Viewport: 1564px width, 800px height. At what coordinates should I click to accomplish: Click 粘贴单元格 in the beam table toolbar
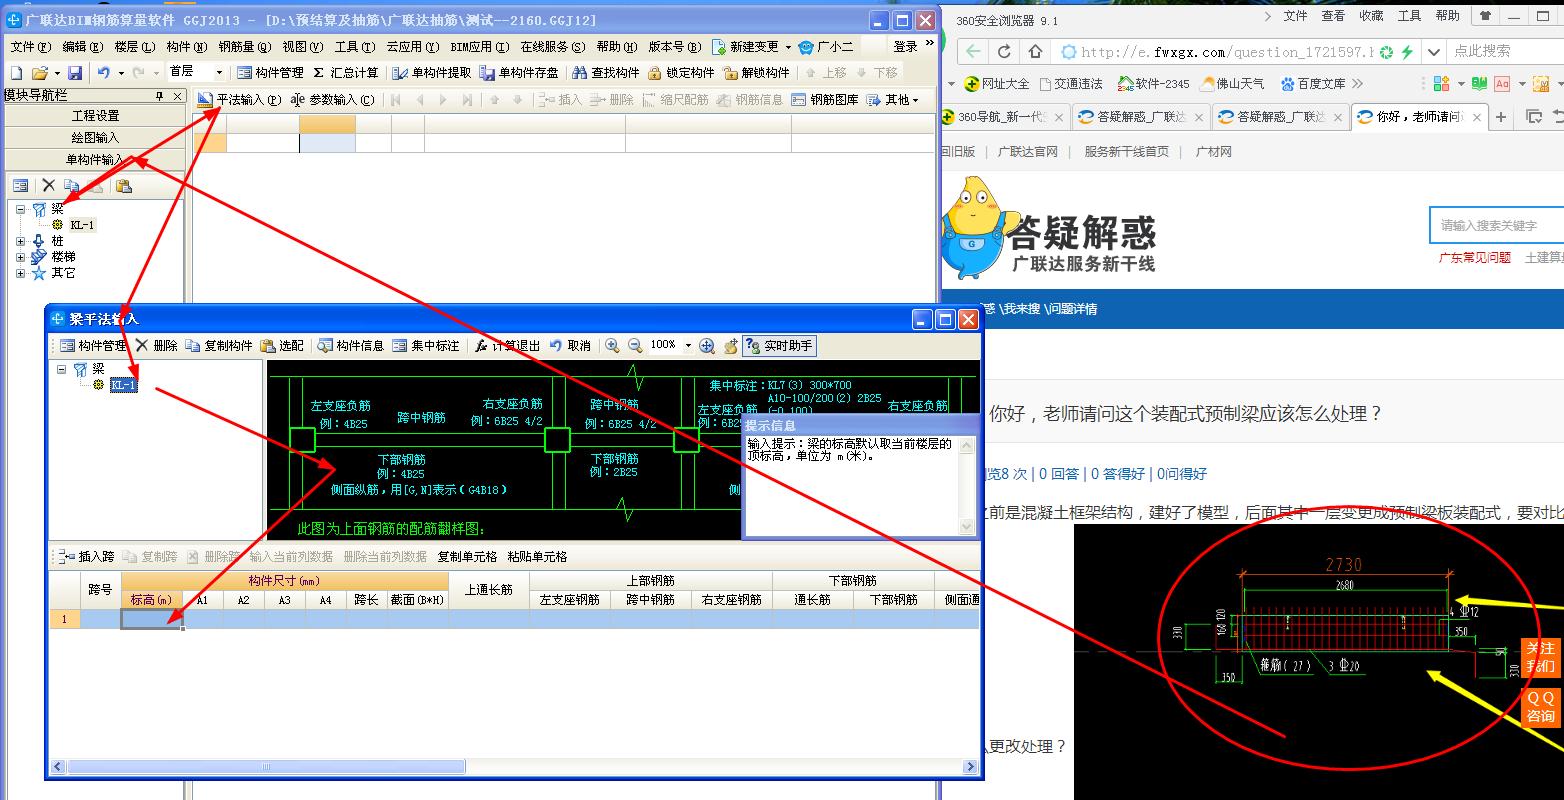coord(537,557)
